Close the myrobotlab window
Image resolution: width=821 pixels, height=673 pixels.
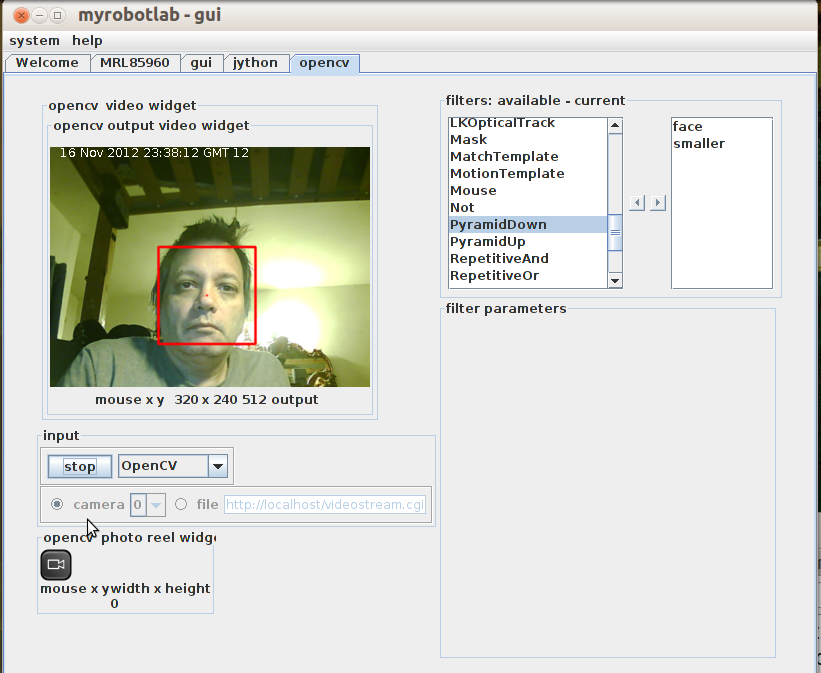pyautogui.click(x=21, y=15)
